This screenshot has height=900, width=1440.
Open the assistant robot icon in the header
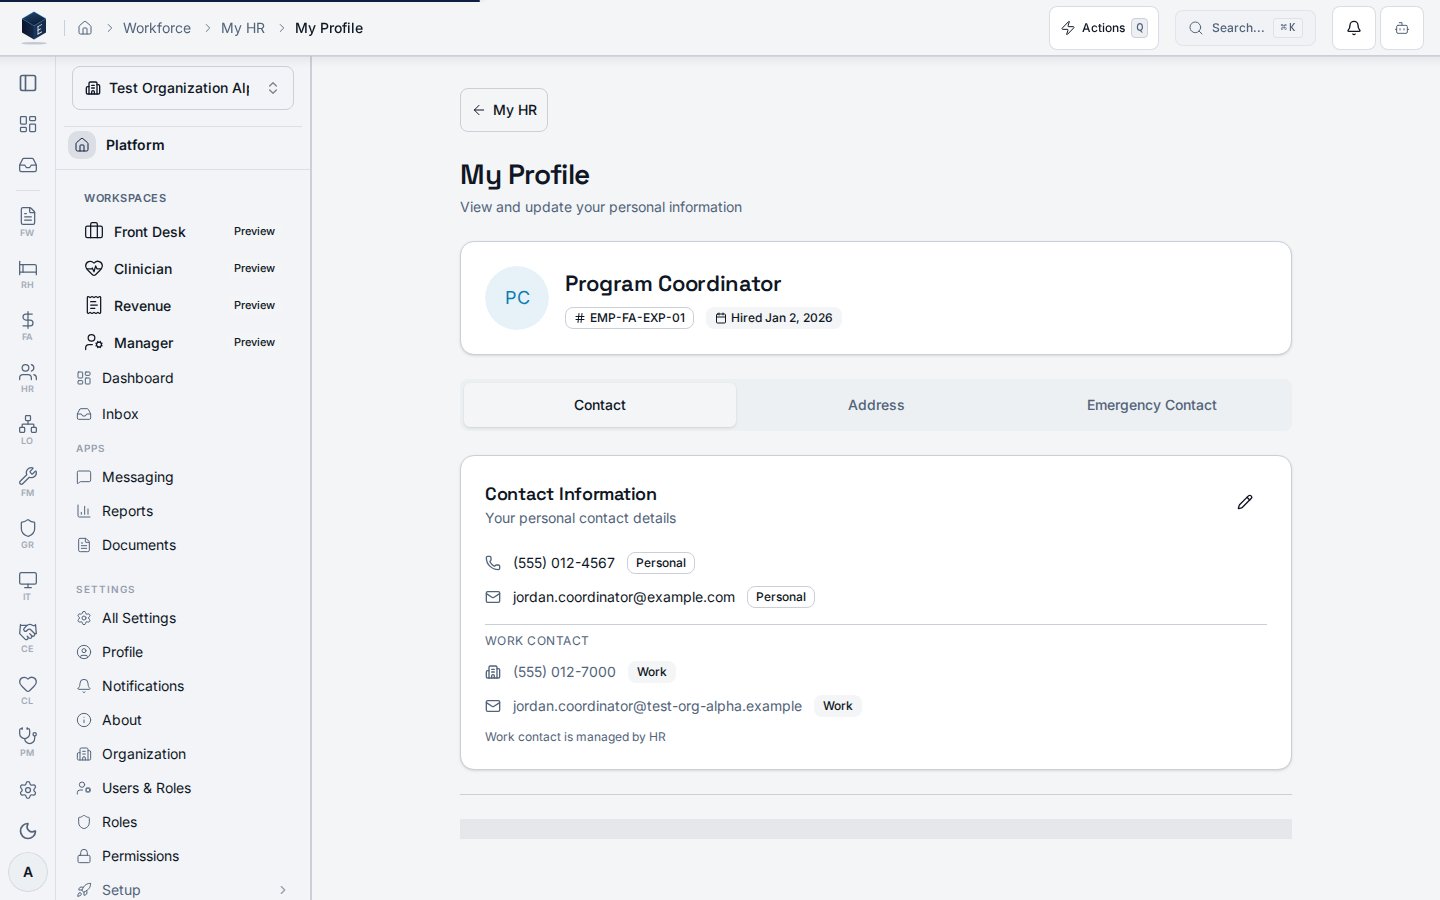point(1402,28)
